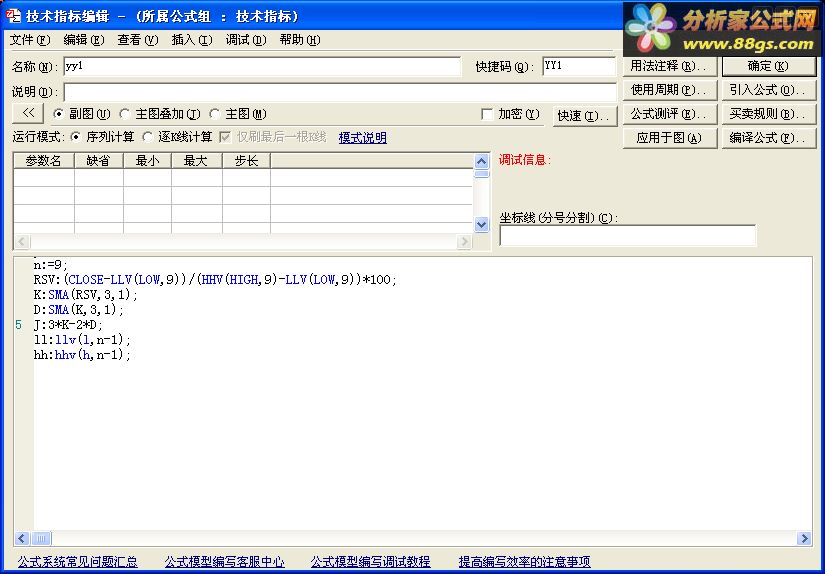
Task: Click the << collapse button
Action: click(28, 113)
